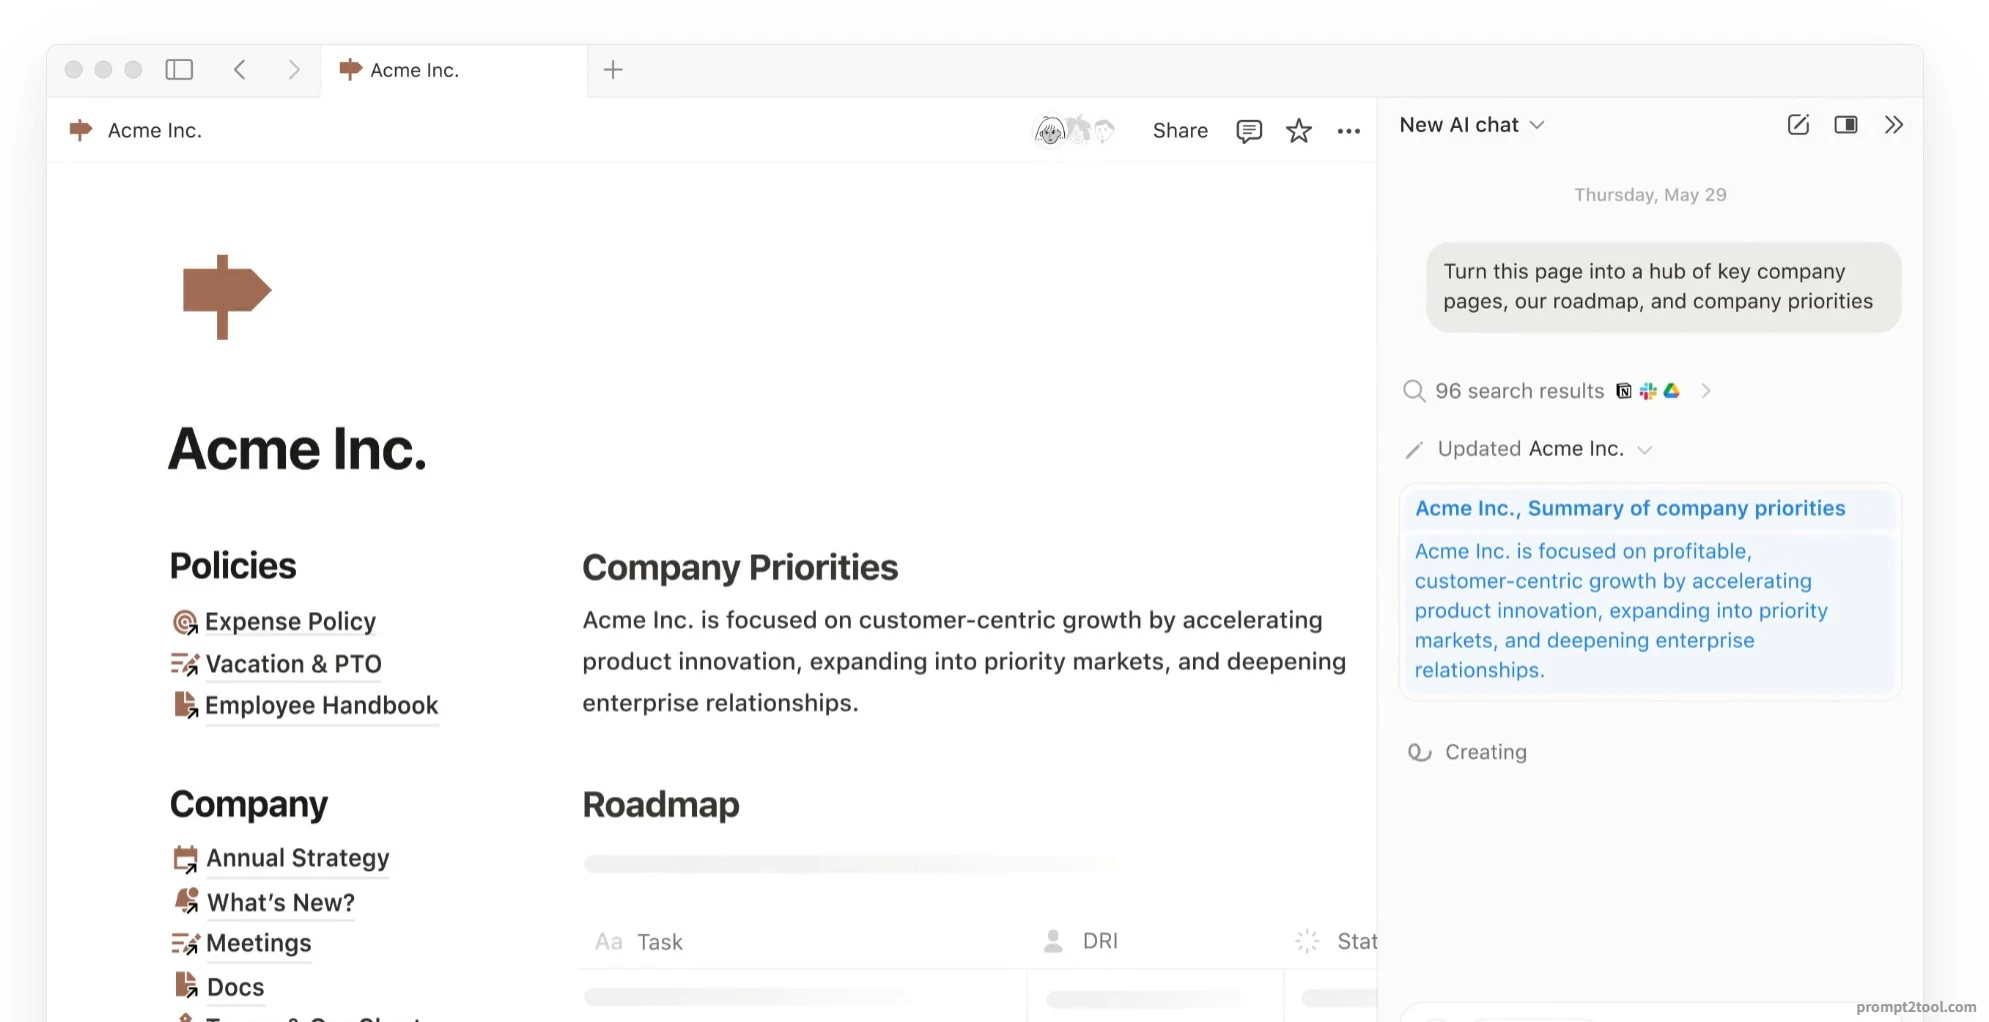Click the Company heading
Viewport: 1989px width, 1022px height.
(x=249, y=805)
